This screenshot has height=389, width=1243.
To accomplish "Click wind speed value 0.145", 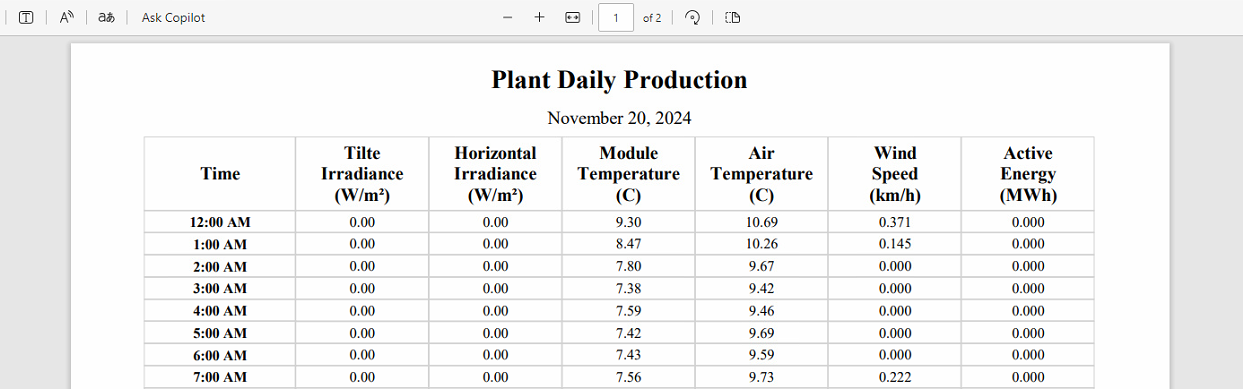I will [x=895, y=244].
